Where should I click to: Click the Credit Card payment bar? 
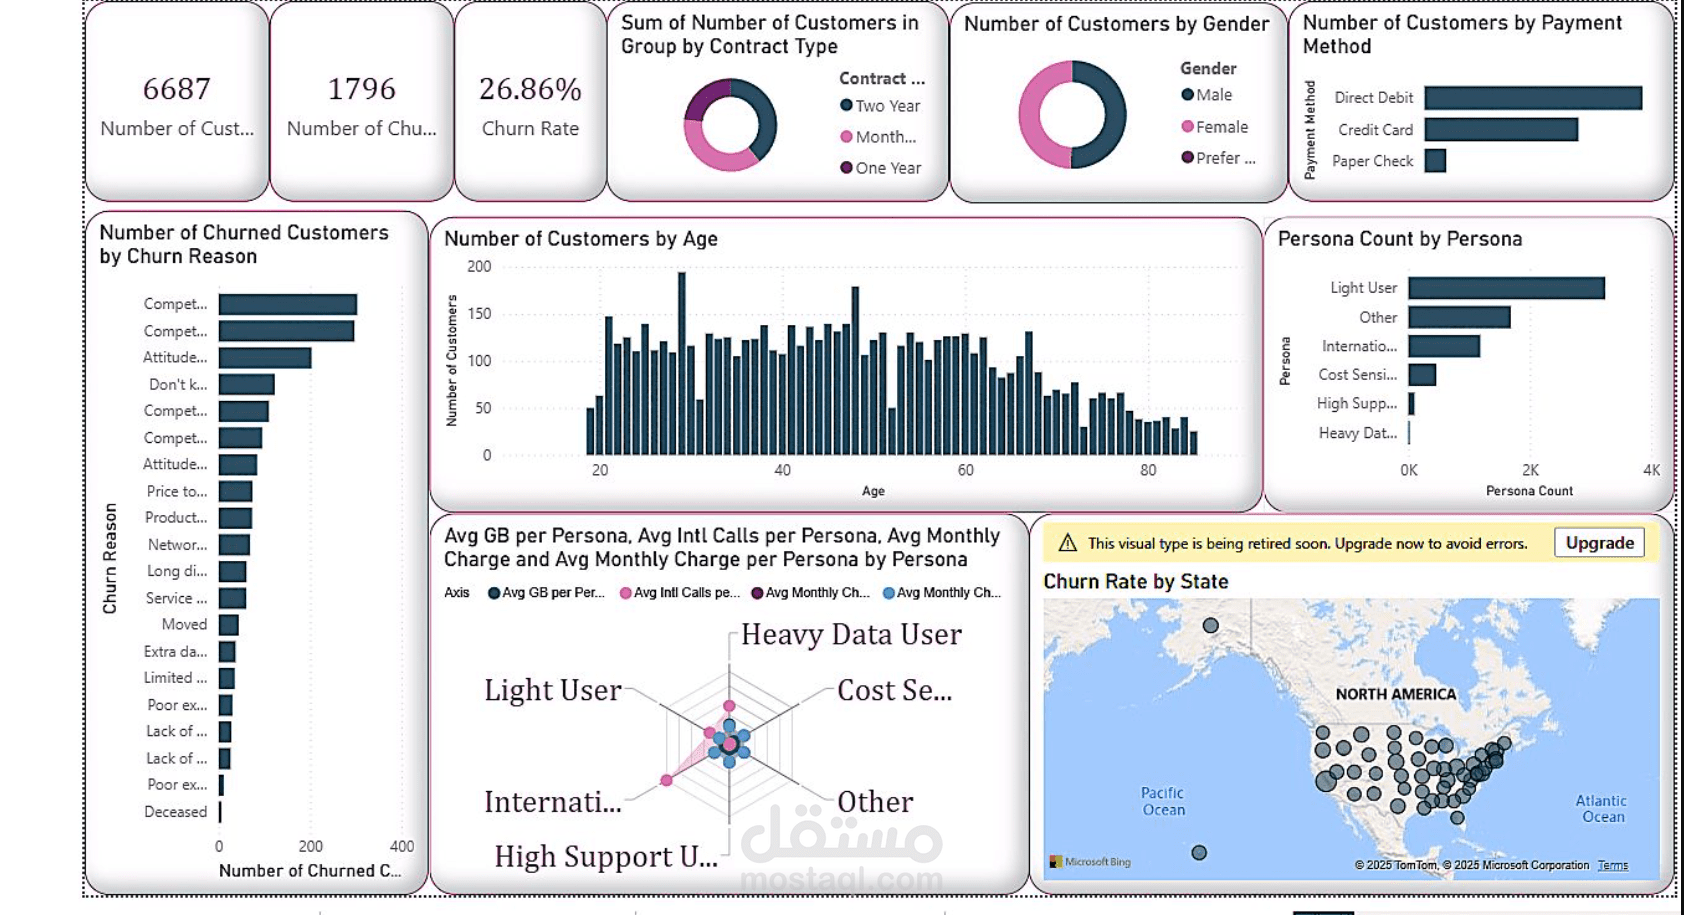point(1501,129)
